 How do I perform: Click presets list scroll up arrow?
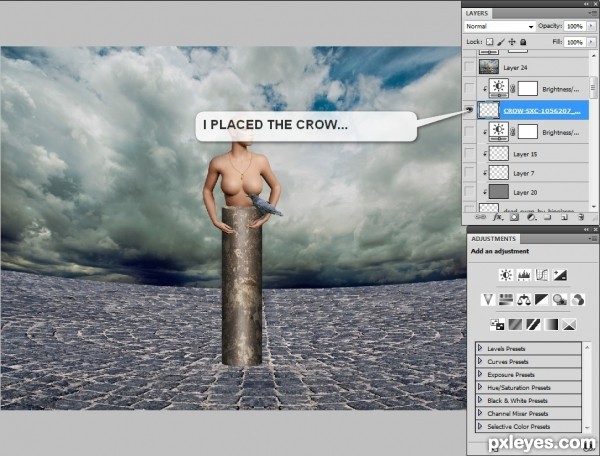coord(586,347)
